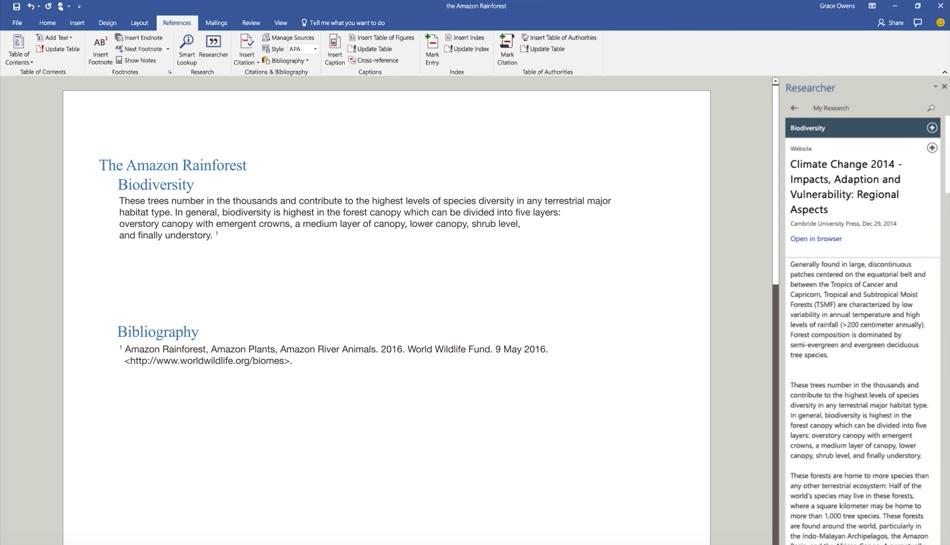The height and width of the screenshot is (545, 950).
Task: Click Update Table in the Table of Contents group
Action: coord(58,49)
